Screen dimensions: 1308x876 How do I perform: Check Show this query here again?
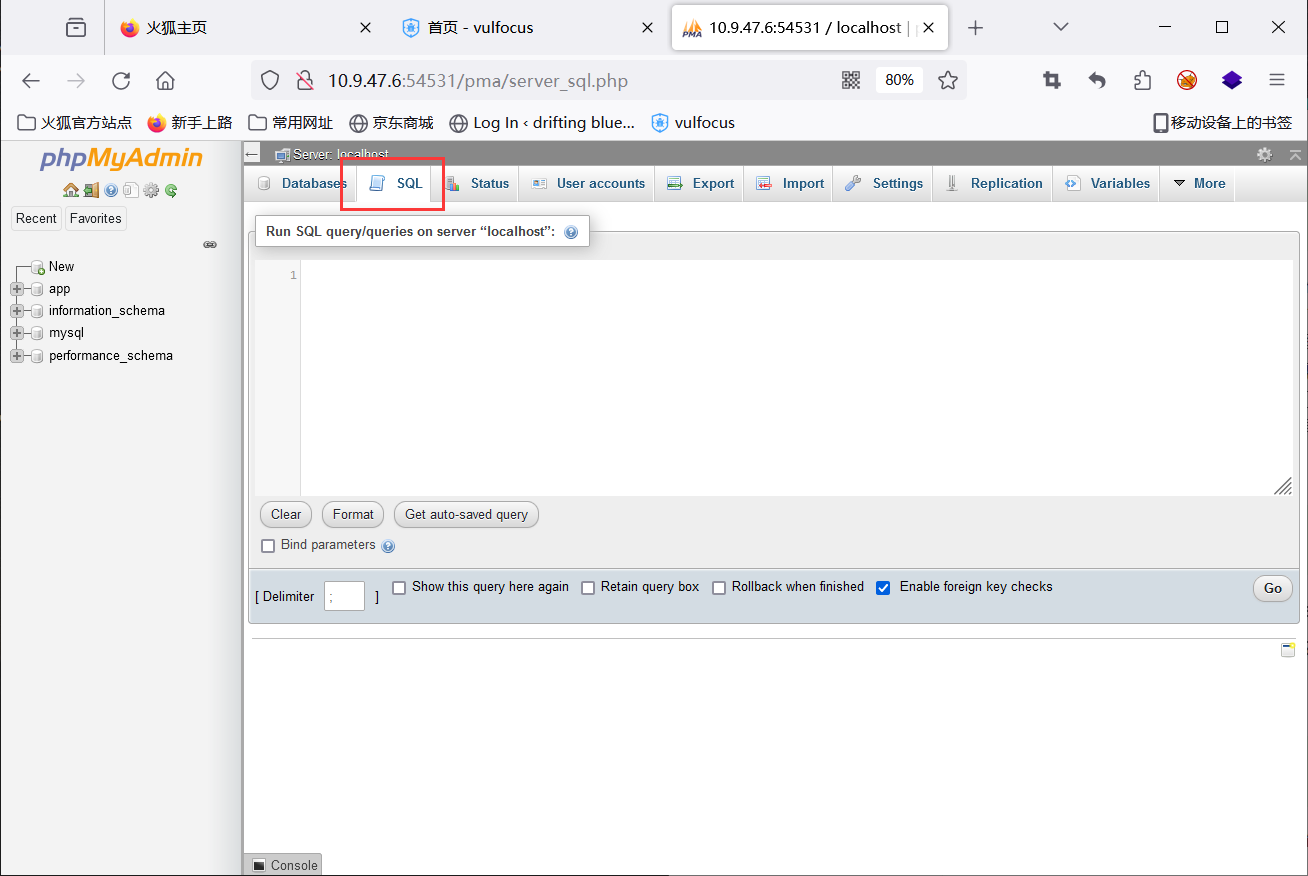[399, 588]
